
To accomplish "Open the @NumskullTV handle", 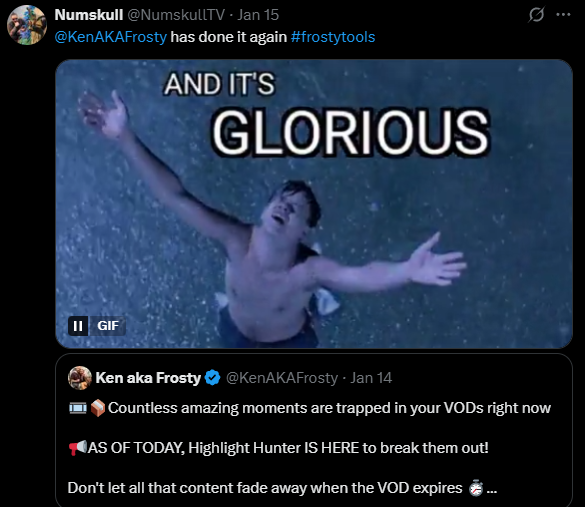I will point(176,15).
